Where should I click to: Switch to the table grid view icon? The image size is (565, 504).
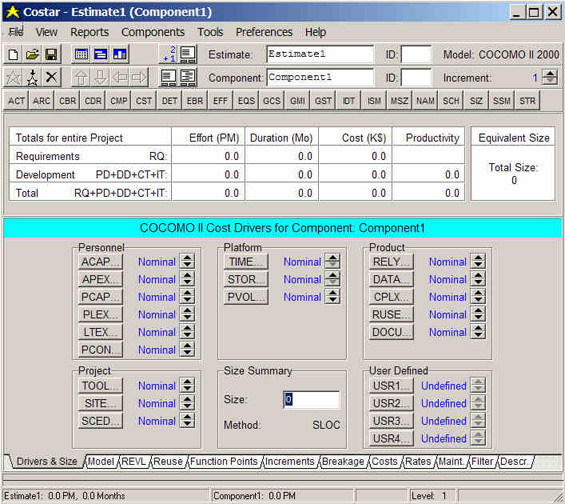(81, 55)
